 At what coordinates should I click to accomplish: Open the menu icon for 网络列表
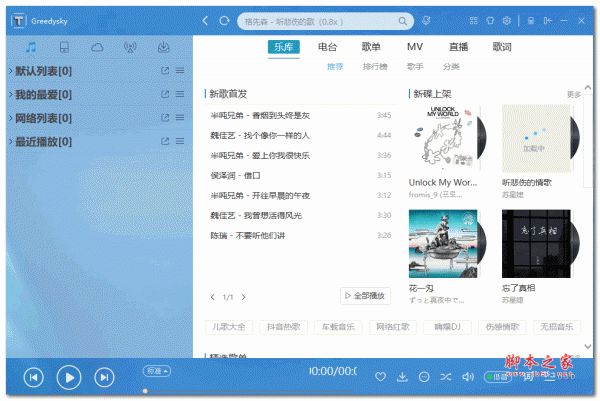tap(180, 118)
